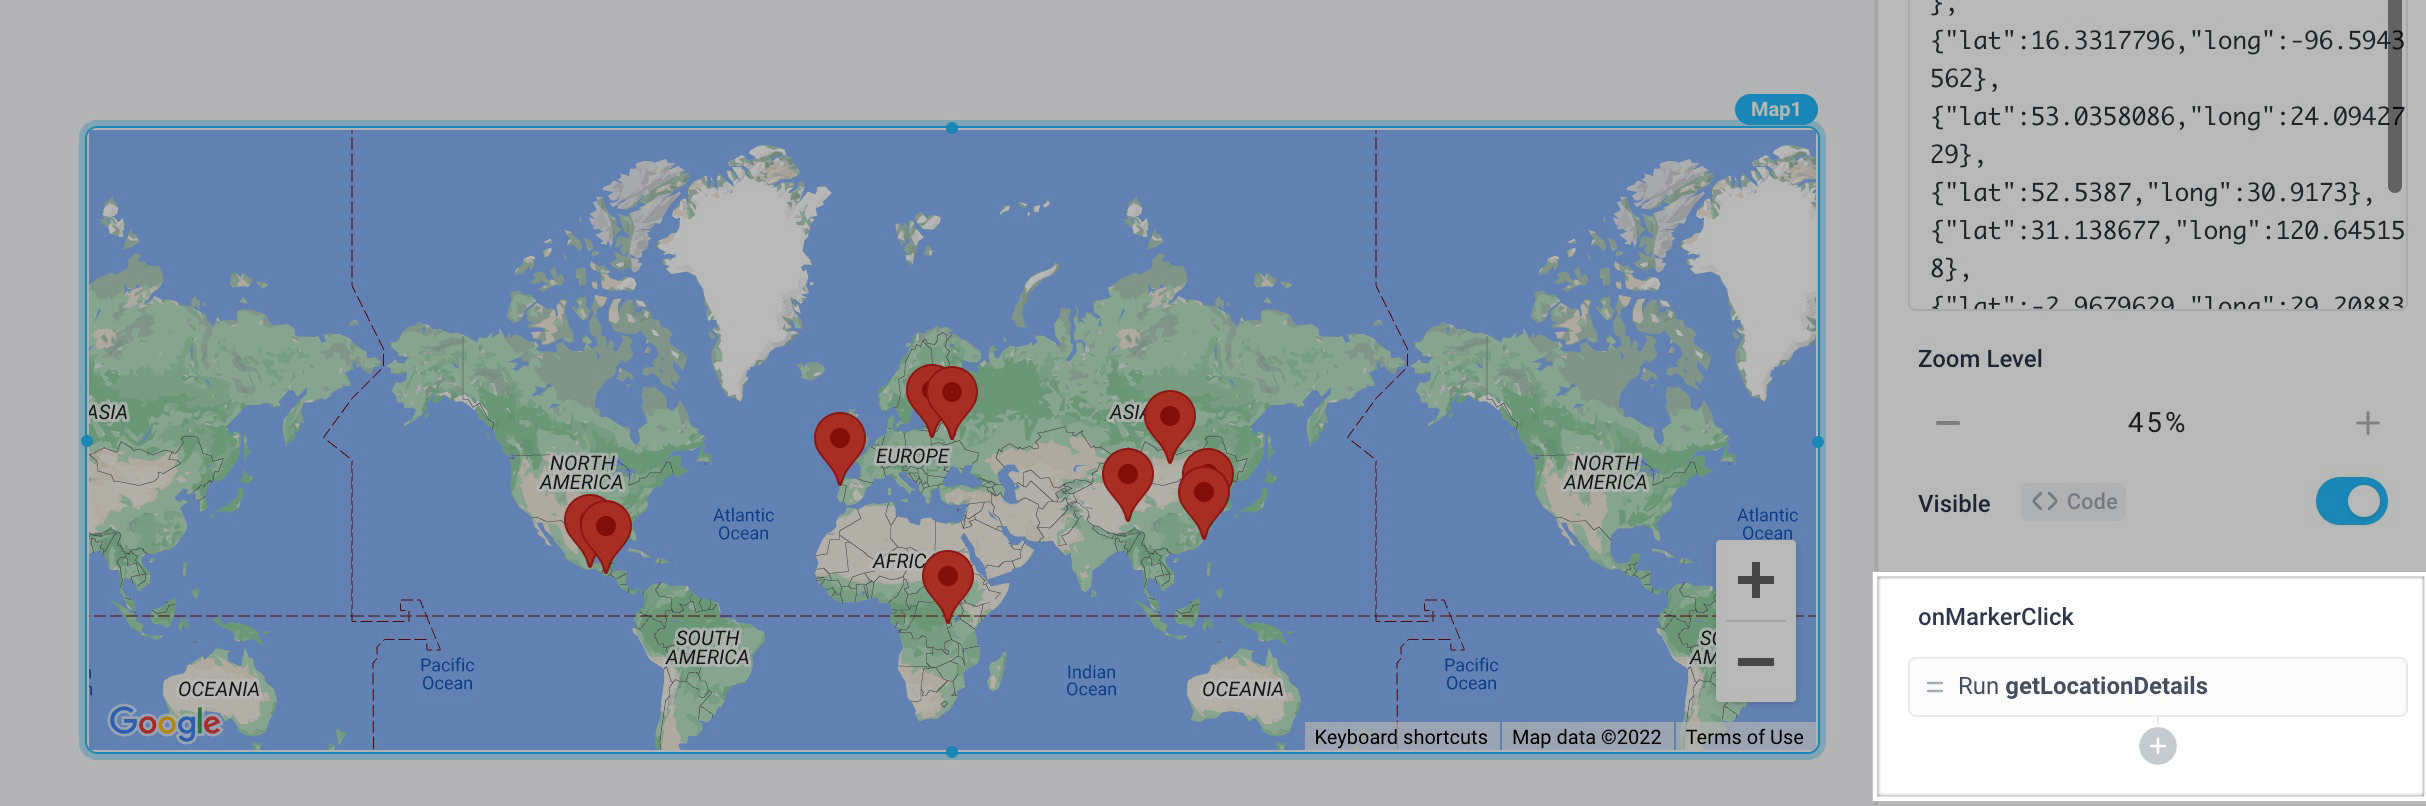Click the bottom center resize handle of Map1
The height and width of the screenshot is (806, 2426).
(x=952, y=752)
